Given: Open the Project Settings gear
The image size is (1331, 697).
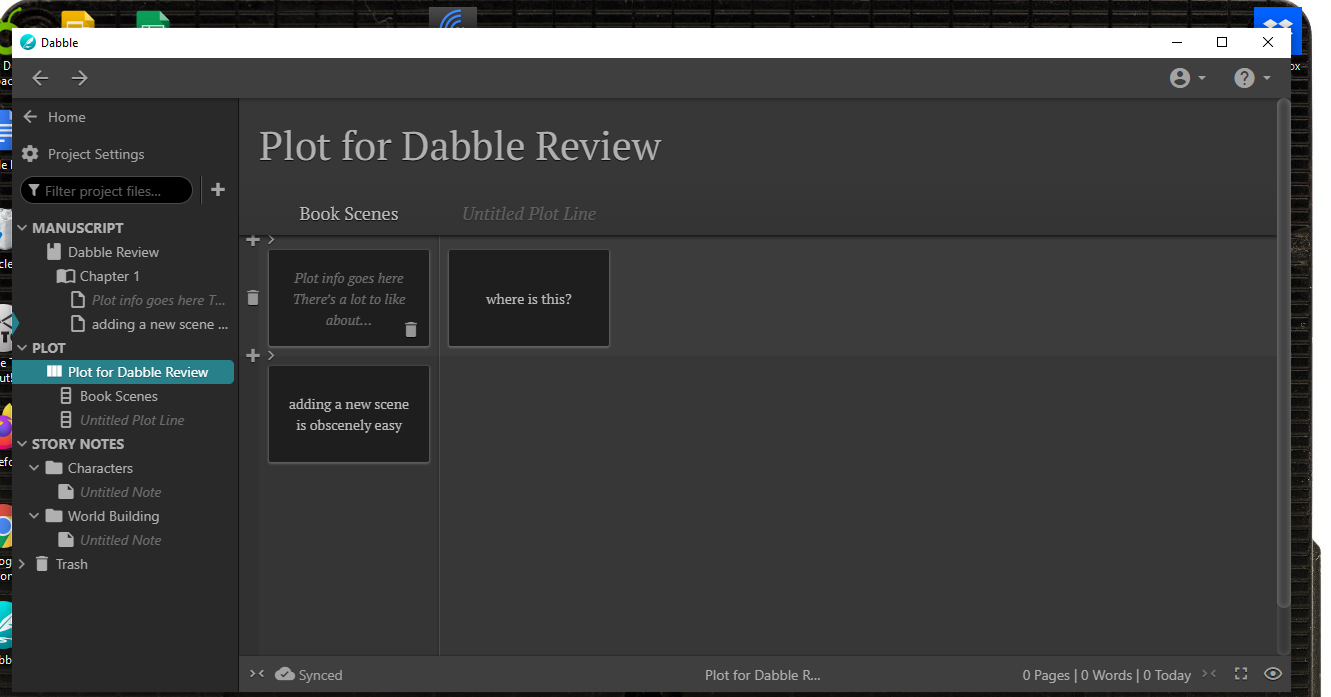Looking at the screenshot, I should (x=30, y=154).
